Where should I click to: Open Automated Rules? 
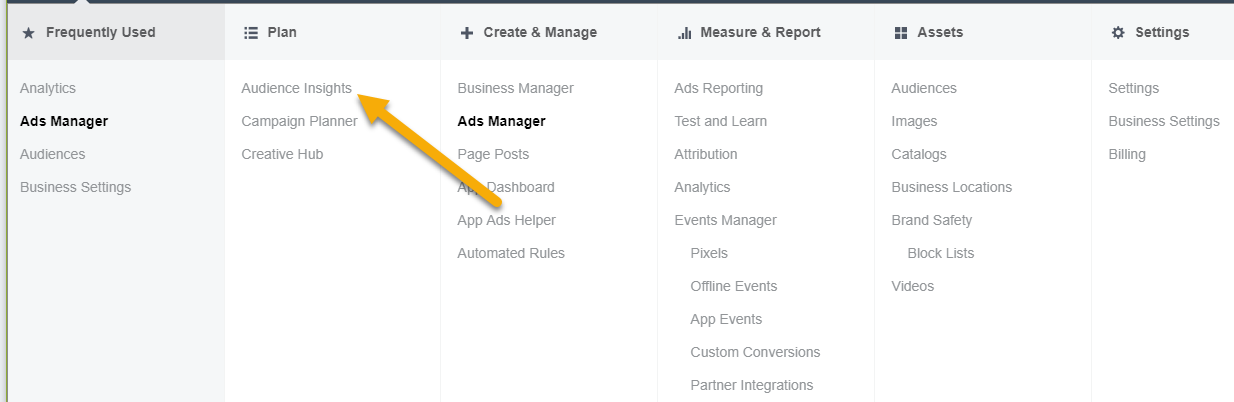pyautogui.click(x=511, y=253)
